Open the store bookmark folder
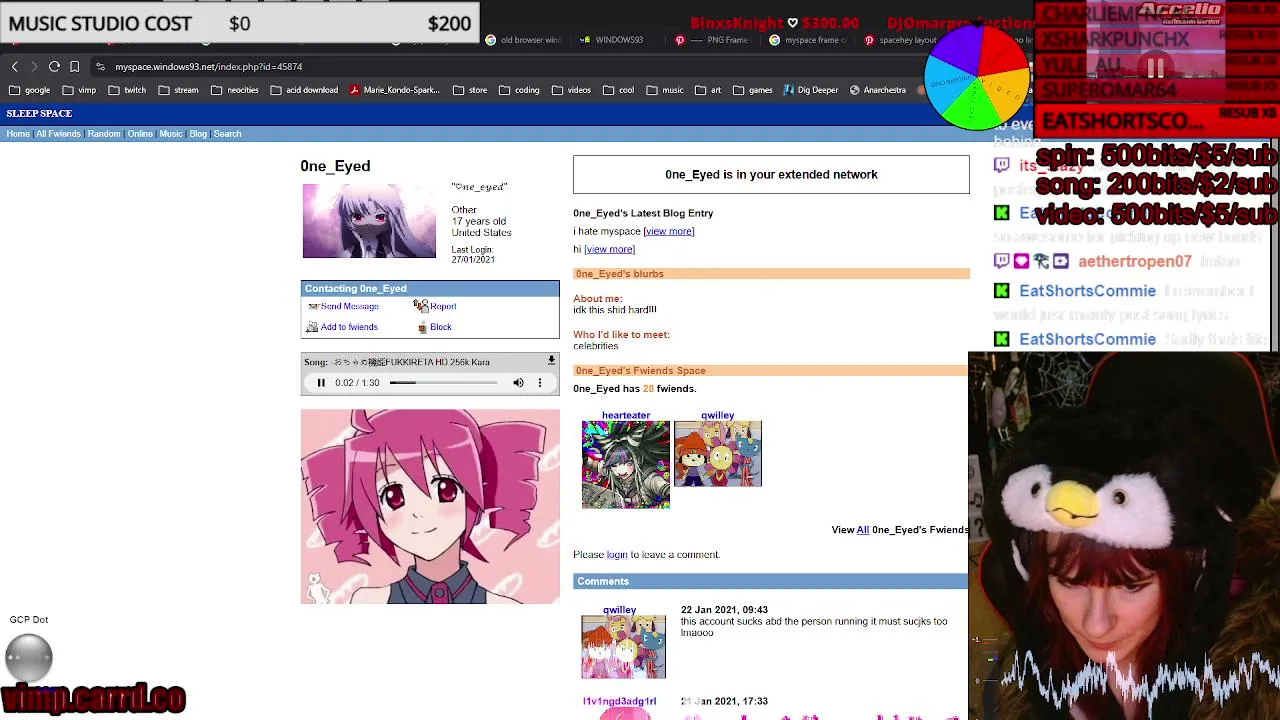 pyautogui.click(x=470, y=90)
